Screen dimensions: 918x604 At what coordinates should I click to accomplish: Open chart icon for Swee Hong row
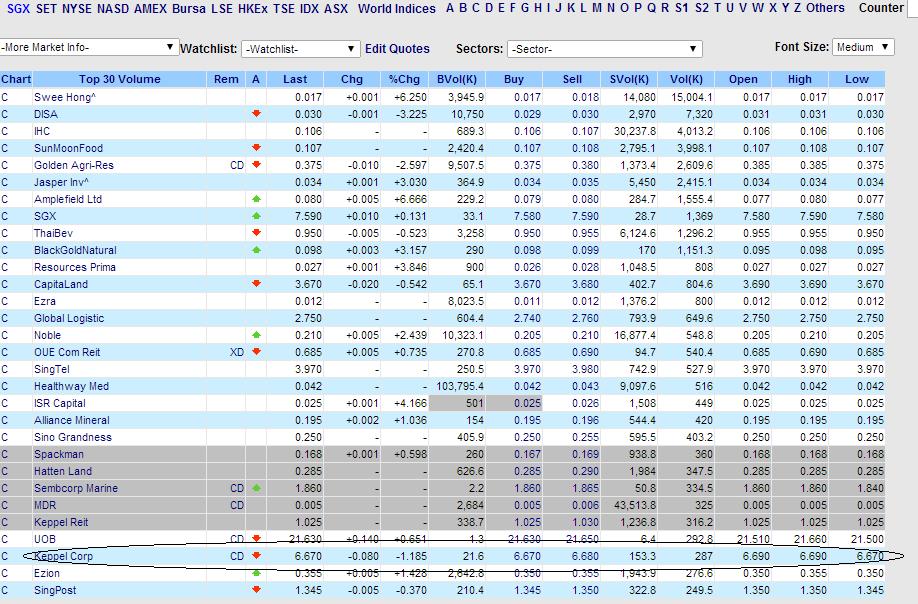coord(5,97)
